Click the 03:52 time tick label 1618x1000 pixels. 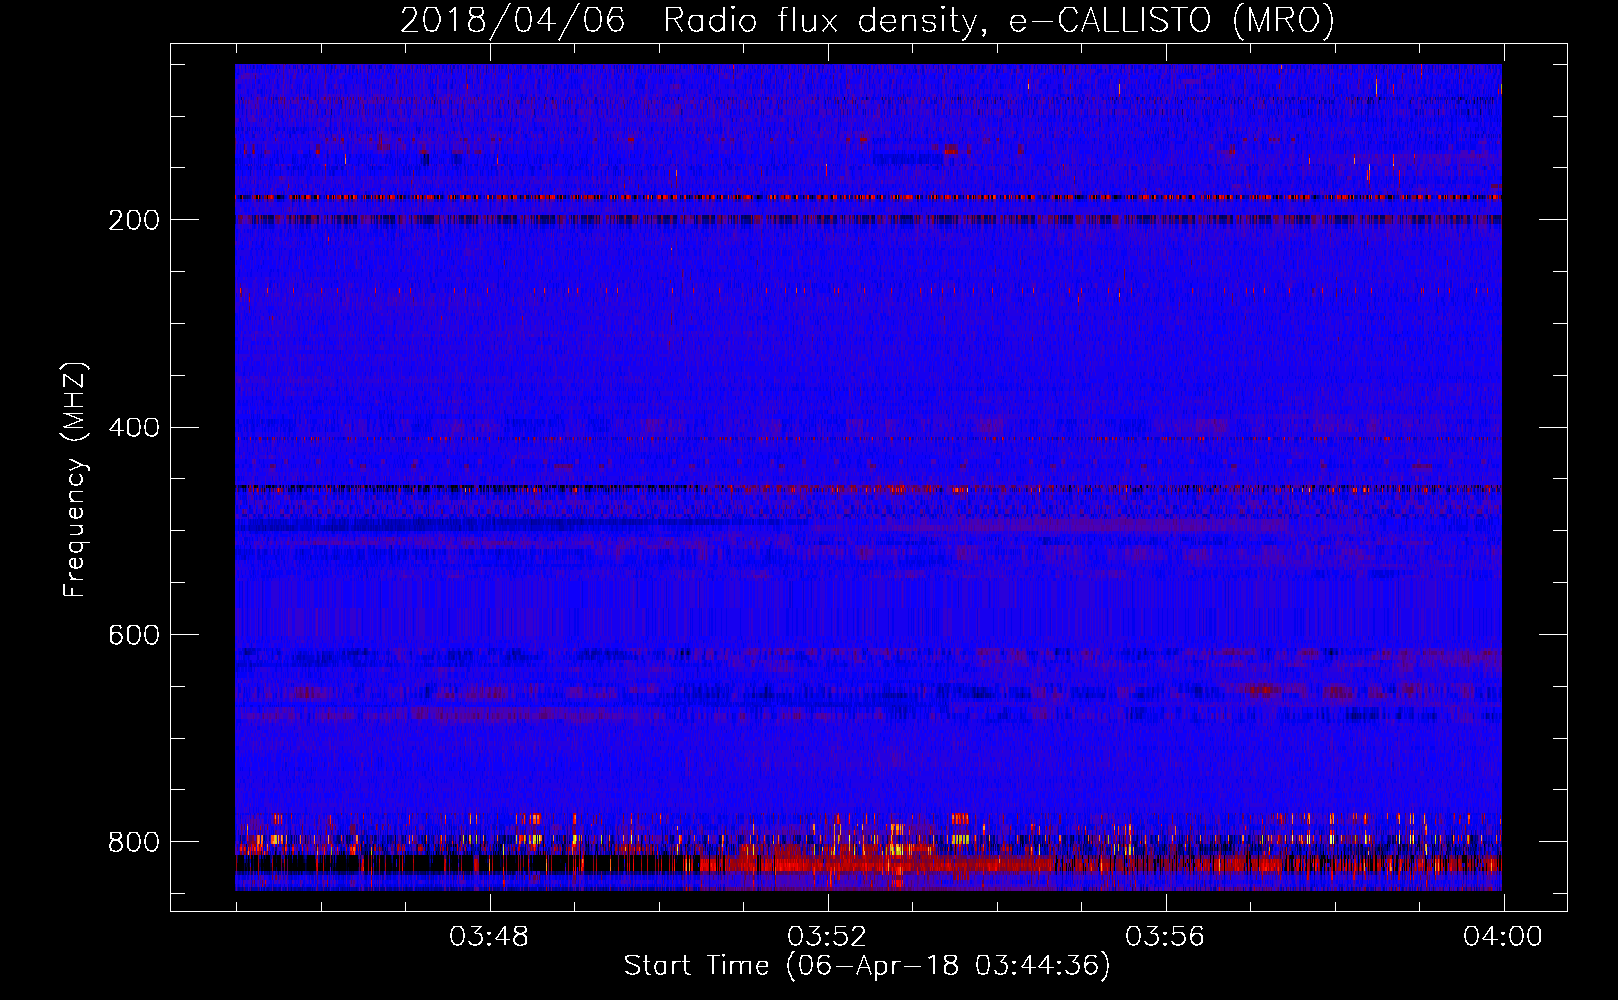(827, 937)
